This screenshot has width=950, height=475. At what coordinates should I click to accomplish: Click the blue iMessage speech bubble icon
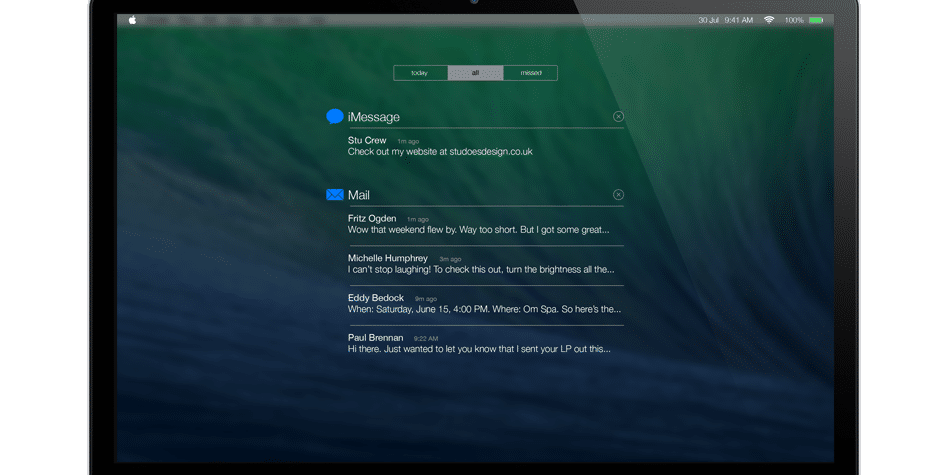pos(335,117)
